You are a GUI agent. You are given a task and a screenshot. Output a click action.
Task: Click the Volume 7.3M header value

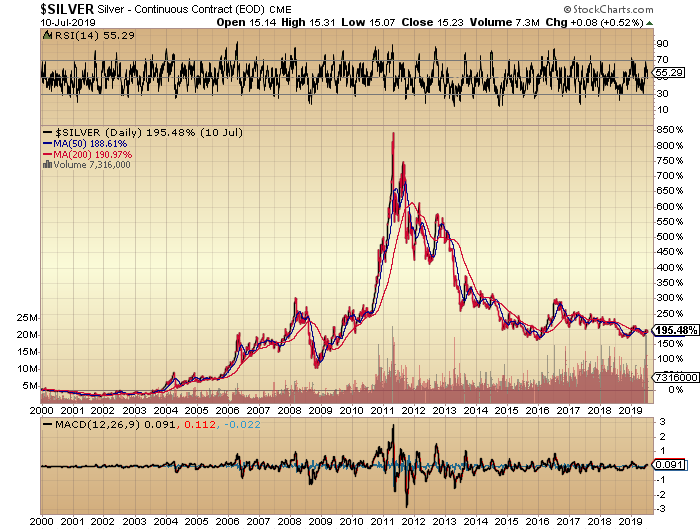[x=504, y=22]
